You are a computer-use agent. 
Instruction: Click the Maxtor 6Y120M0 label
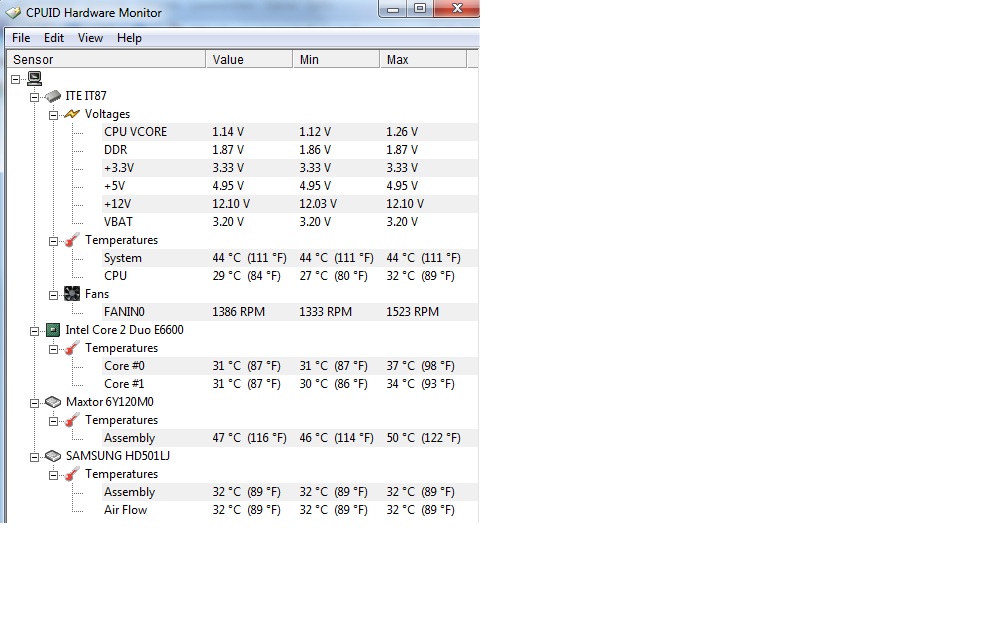[110, 402]
